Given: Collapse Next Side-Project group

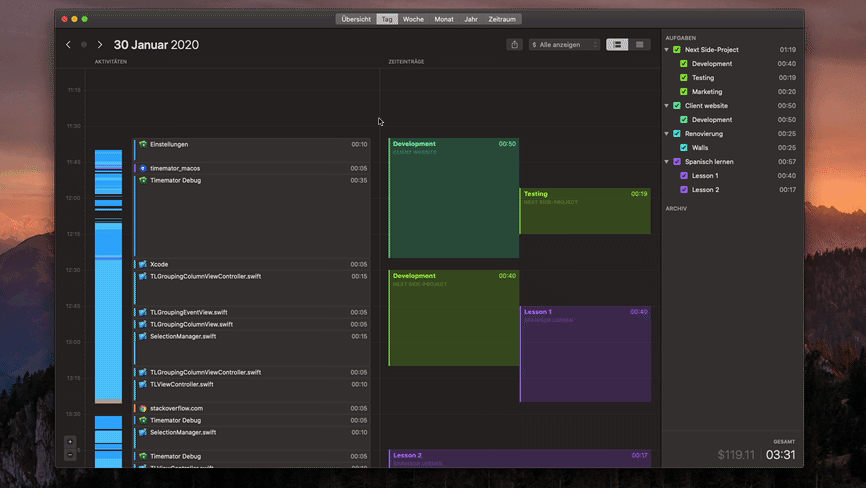Looking at the screenshot, I should coord(667,50).
